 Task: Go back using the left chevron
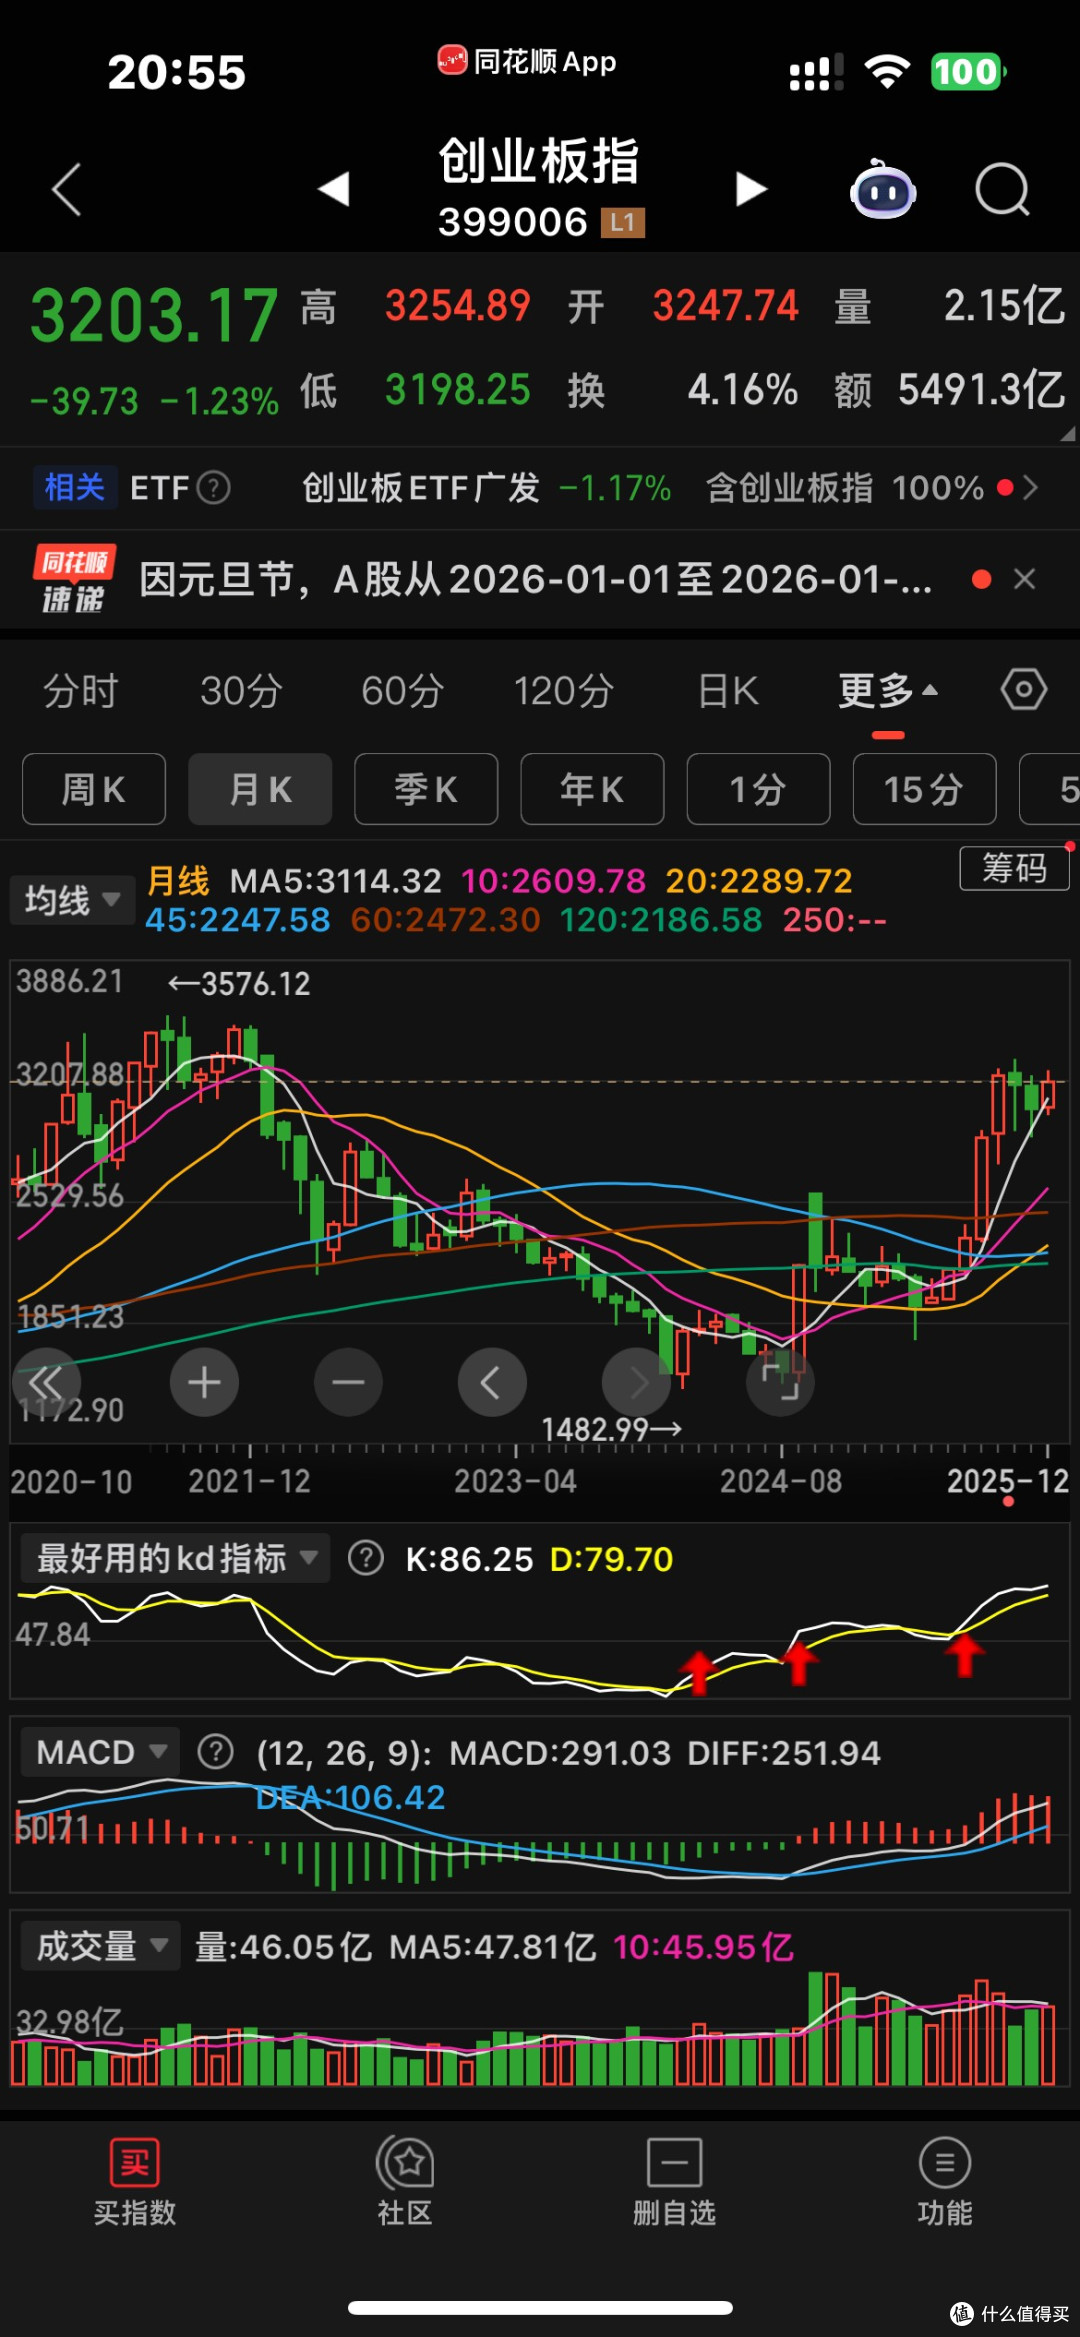[66, 189]
